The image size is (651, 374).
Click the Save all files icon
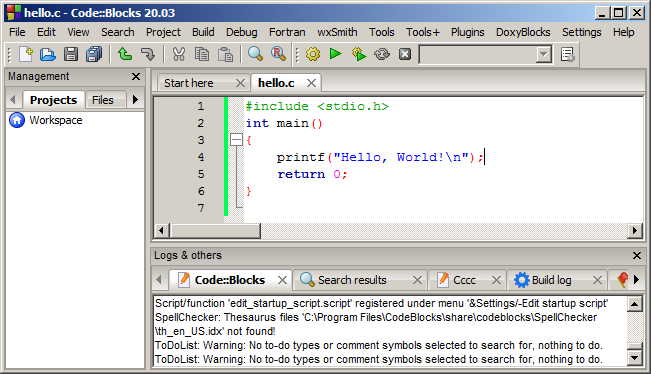[94, 54]
